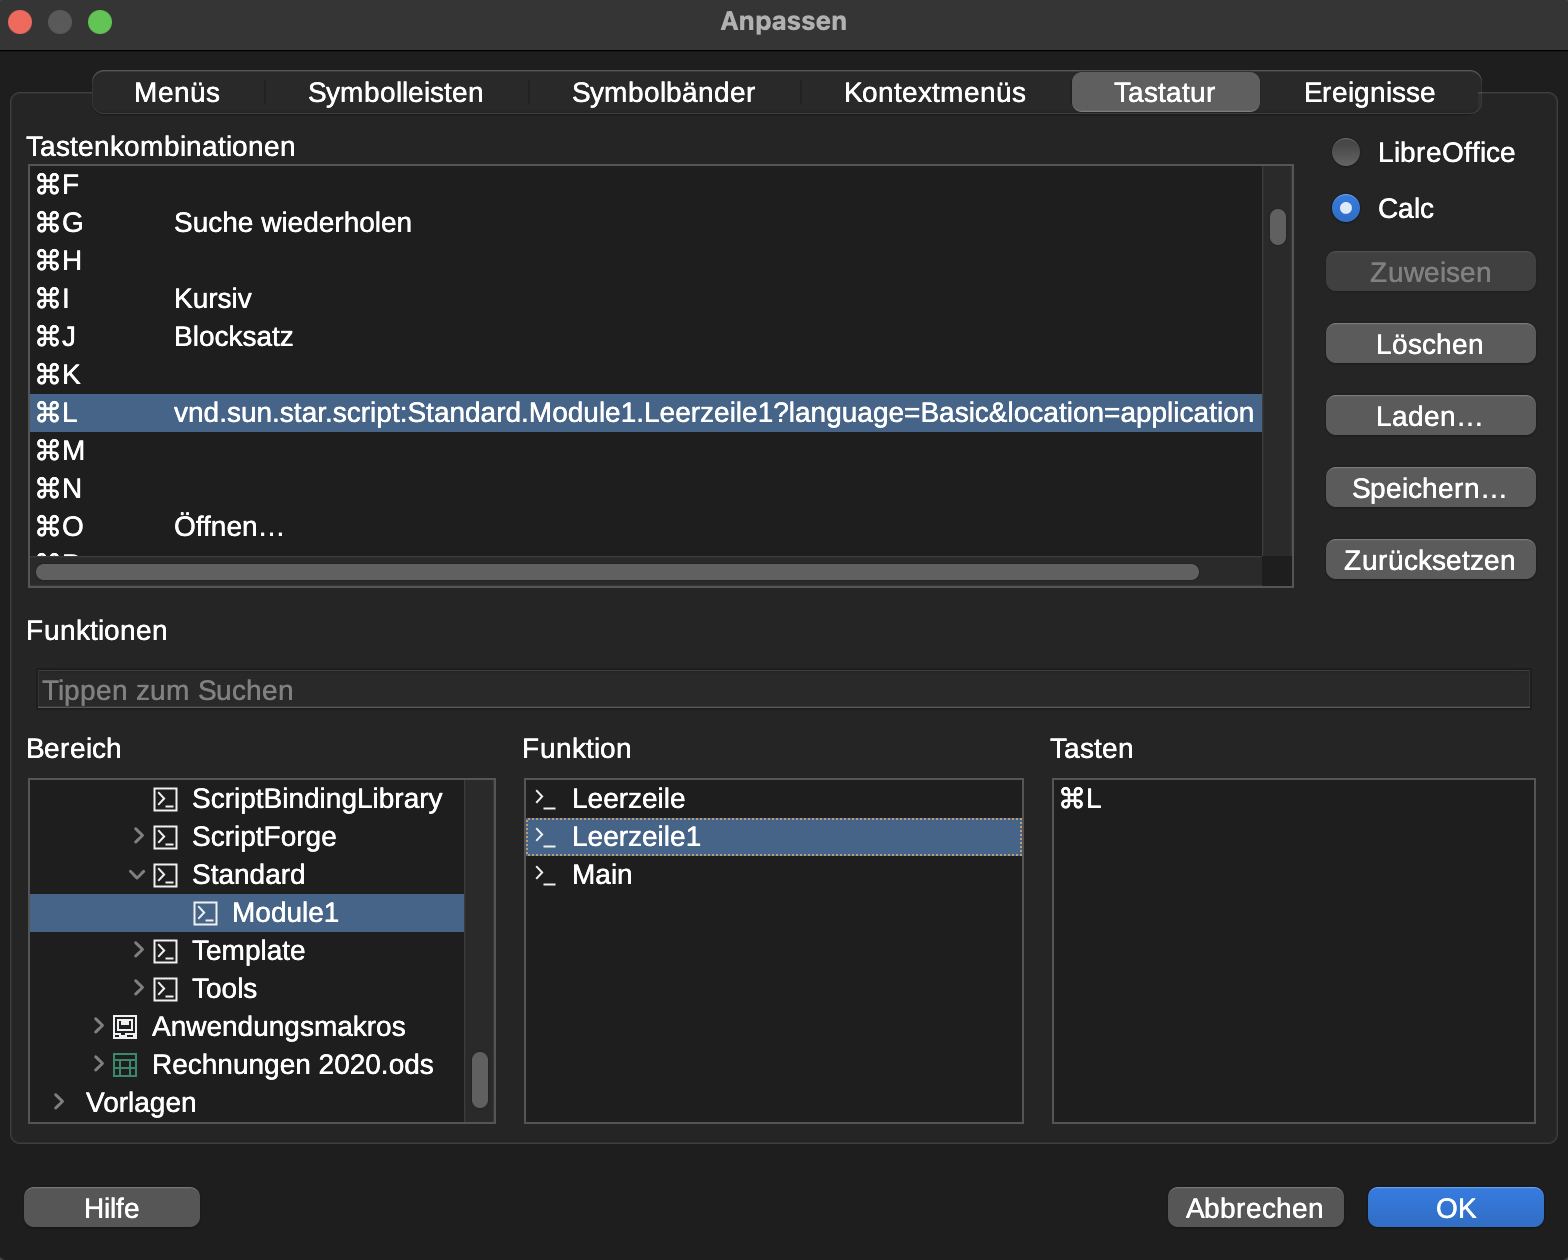The height and width of the screenshot is (1260, 1568).
Task: Click the Tools library icon
Action: click(x=165, y=989)
